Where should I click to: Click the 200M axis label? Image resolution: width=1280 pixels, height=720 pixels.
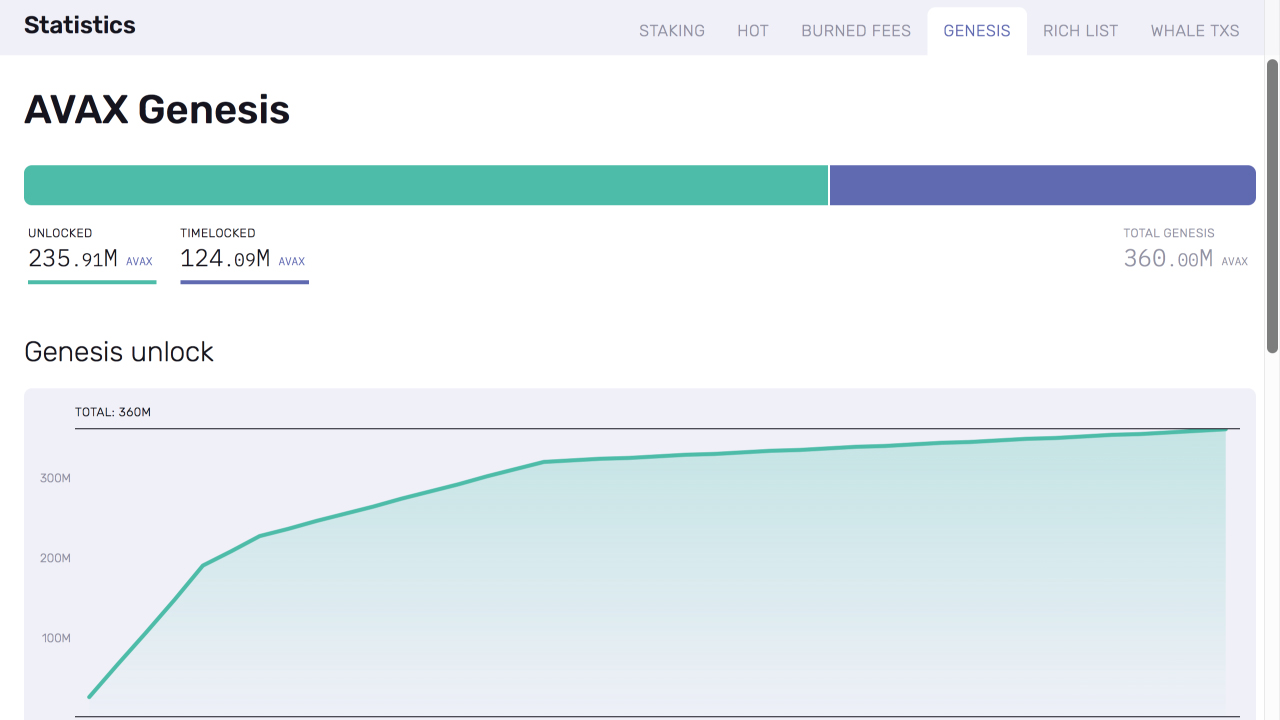coord(55,558)
